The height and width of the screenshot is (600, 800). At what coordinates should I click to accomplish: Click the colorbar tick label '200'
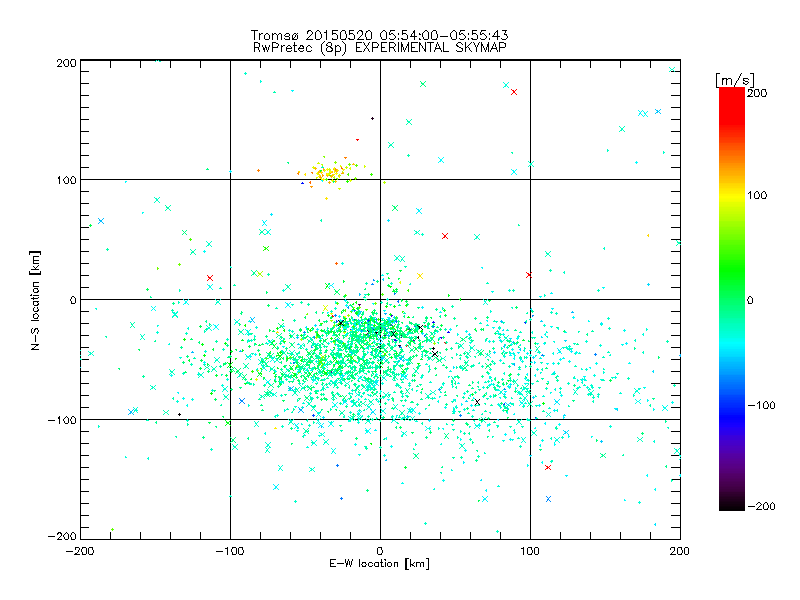tap(757, 93)
